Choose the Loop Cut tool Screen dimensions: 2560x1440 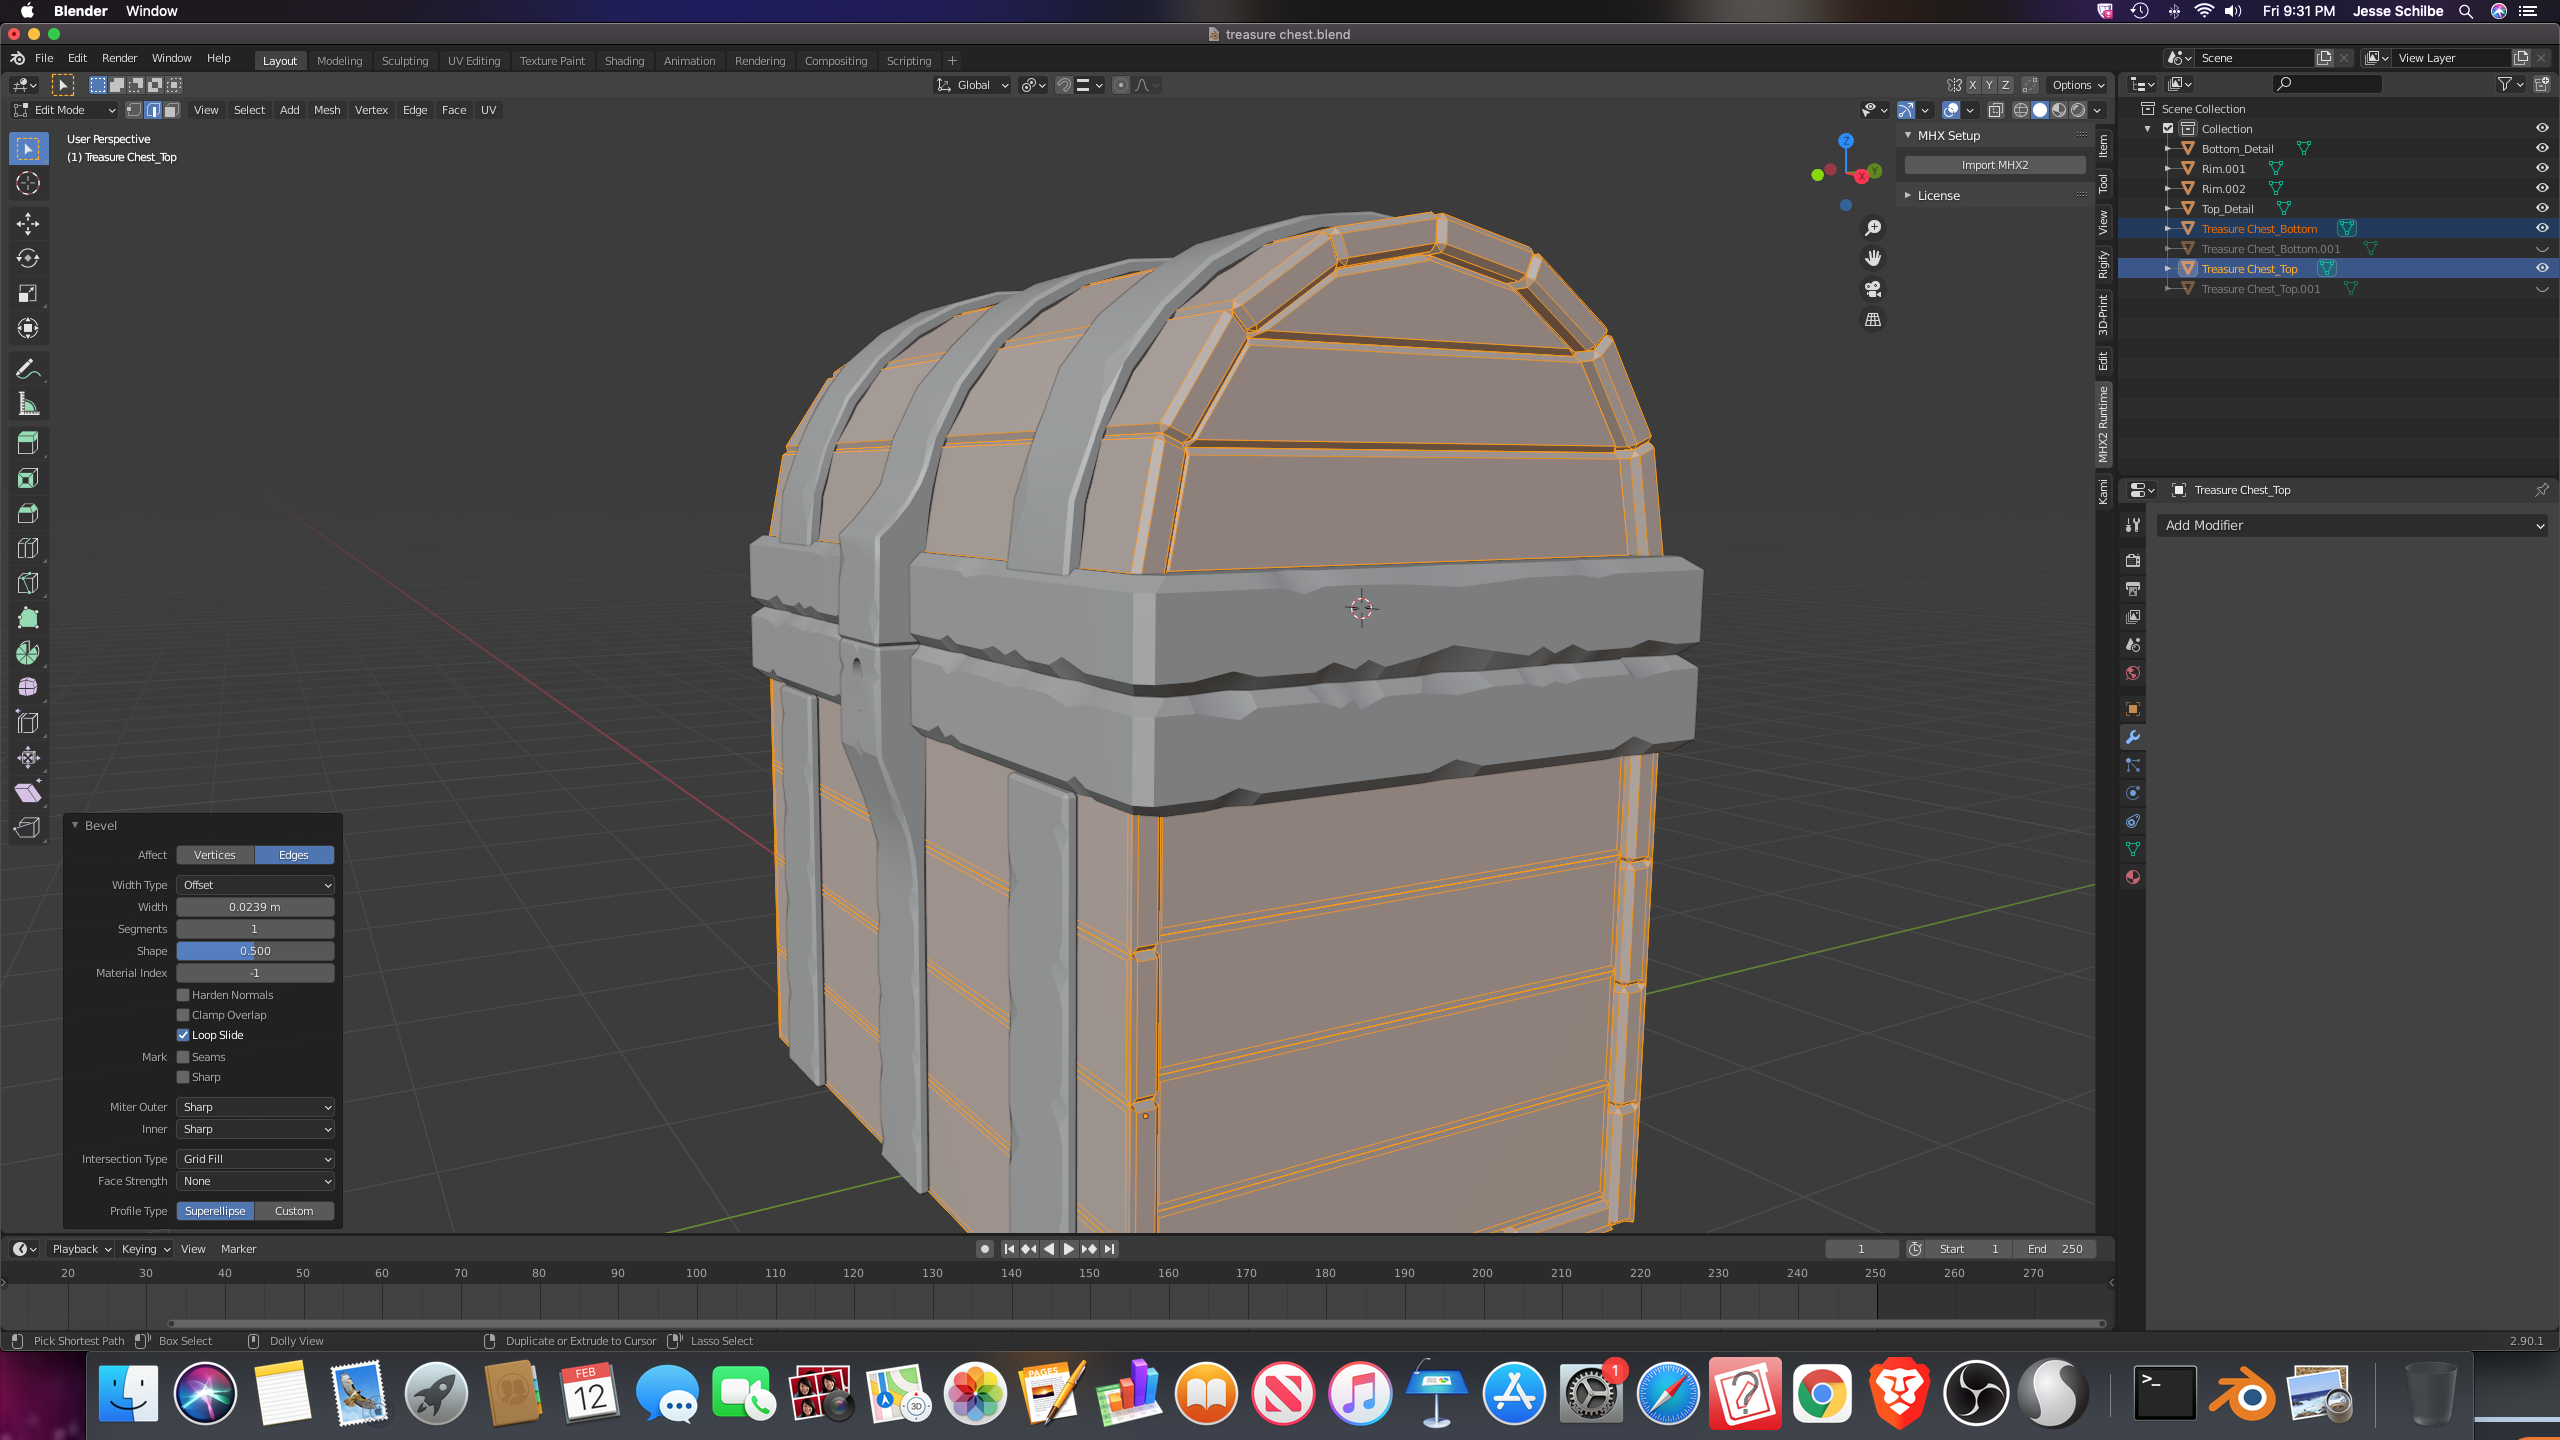28,548
